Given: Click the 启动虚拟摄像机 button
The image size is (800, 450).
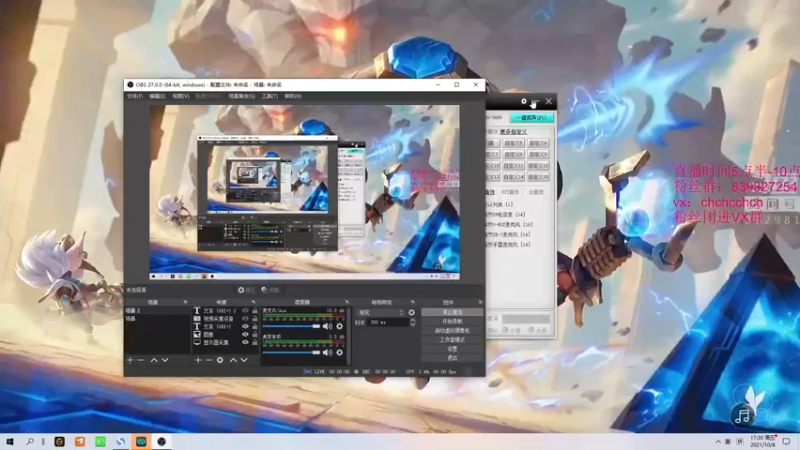Looking at the screenshot, I should [452, 331].
